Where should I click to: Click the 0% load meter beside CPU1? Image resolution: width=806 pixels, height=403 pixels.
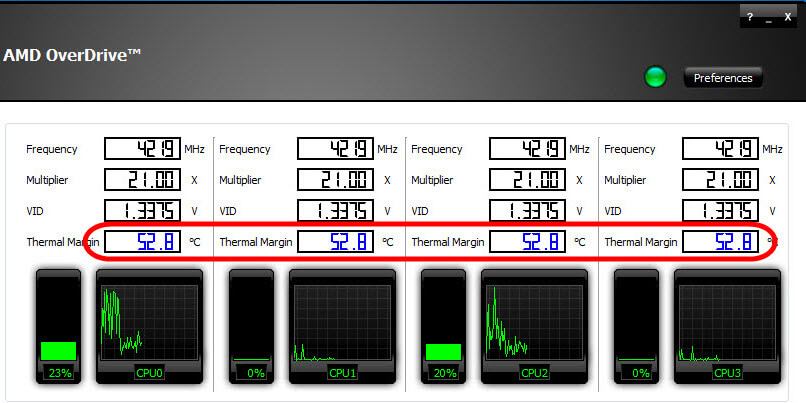[251, 326]
